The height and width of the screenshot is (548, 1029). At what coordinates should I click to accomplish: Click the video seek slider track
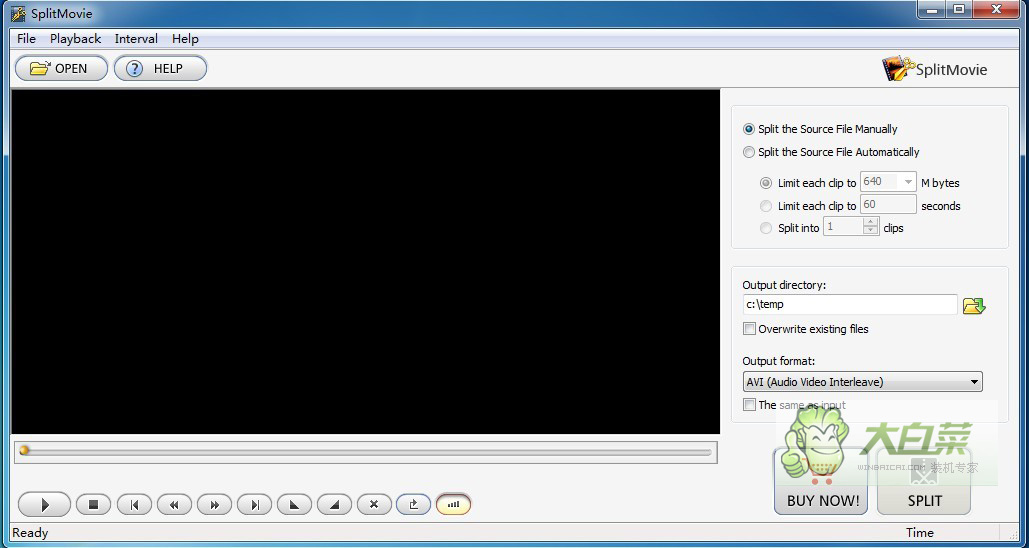pyautogui.click(x=365, y=451)
